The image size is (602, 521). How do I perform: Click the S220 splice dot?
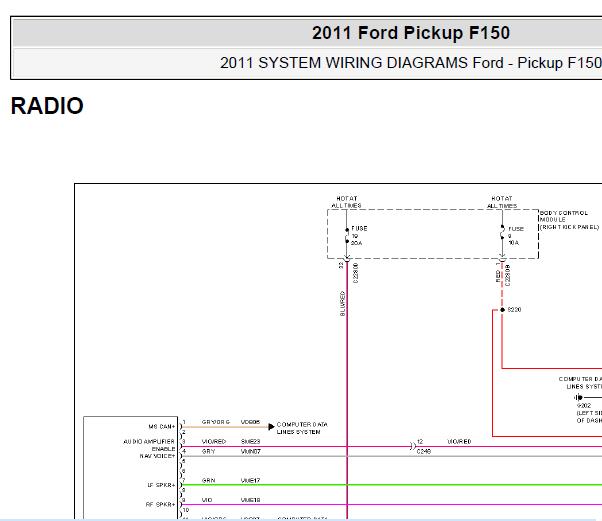tap(502, 309)
